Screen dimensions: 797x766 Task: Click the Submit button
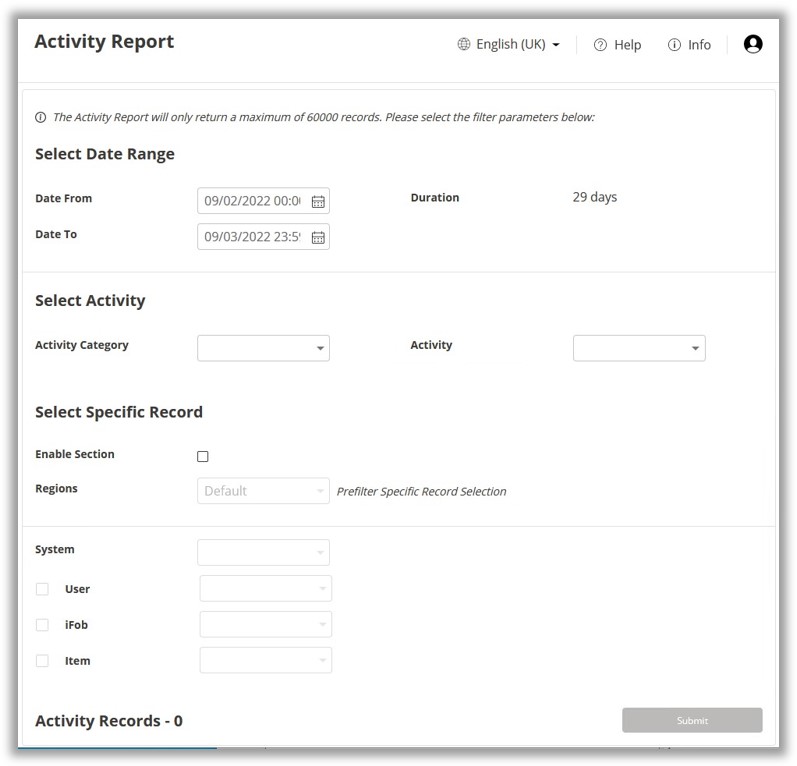pos(692,720)
